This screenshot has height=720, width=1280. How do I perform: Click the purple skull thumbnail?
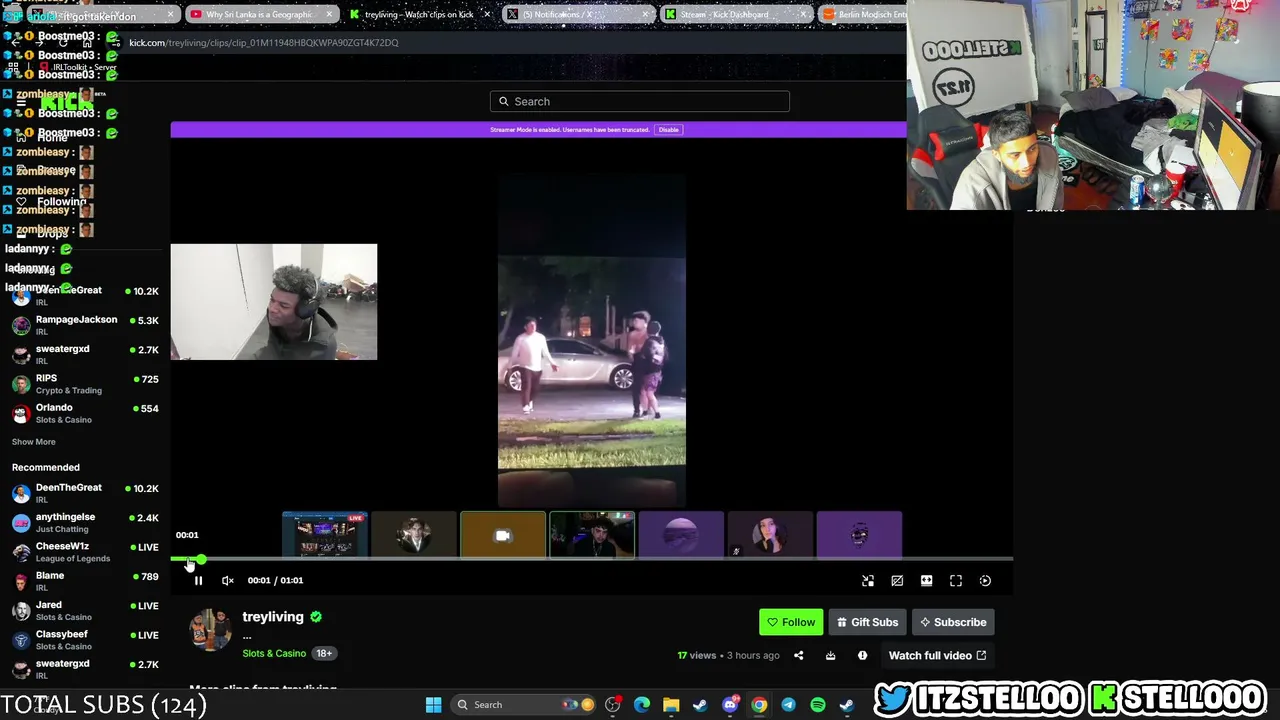[x=859, y=535]
